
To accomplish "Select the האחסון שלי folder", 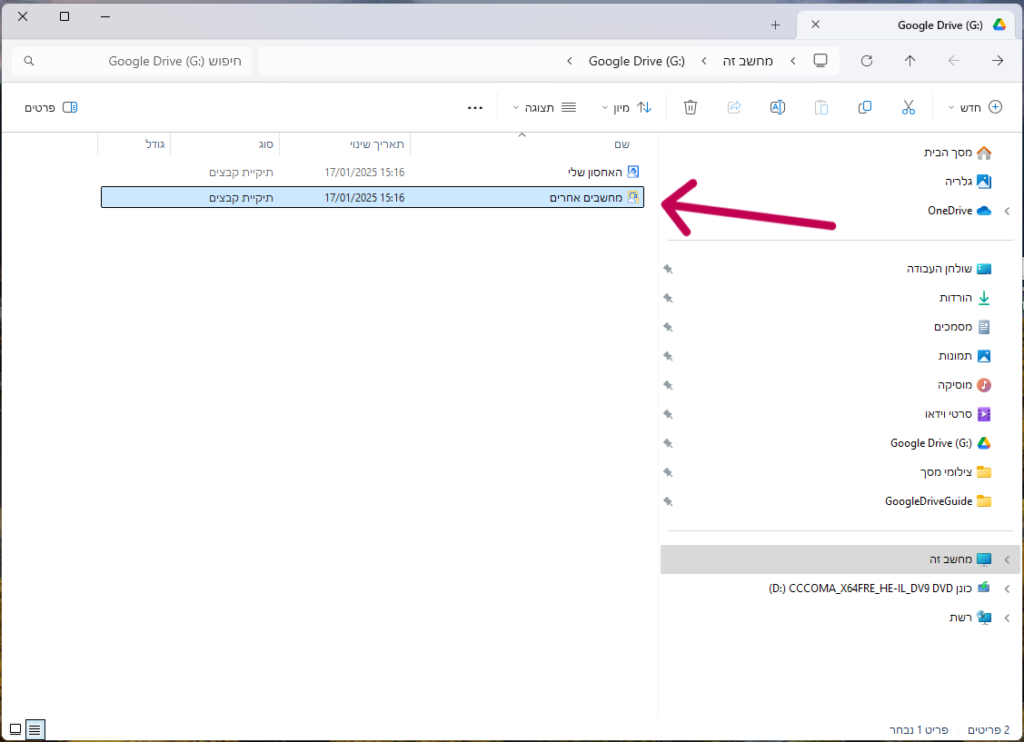I will 372,172.
